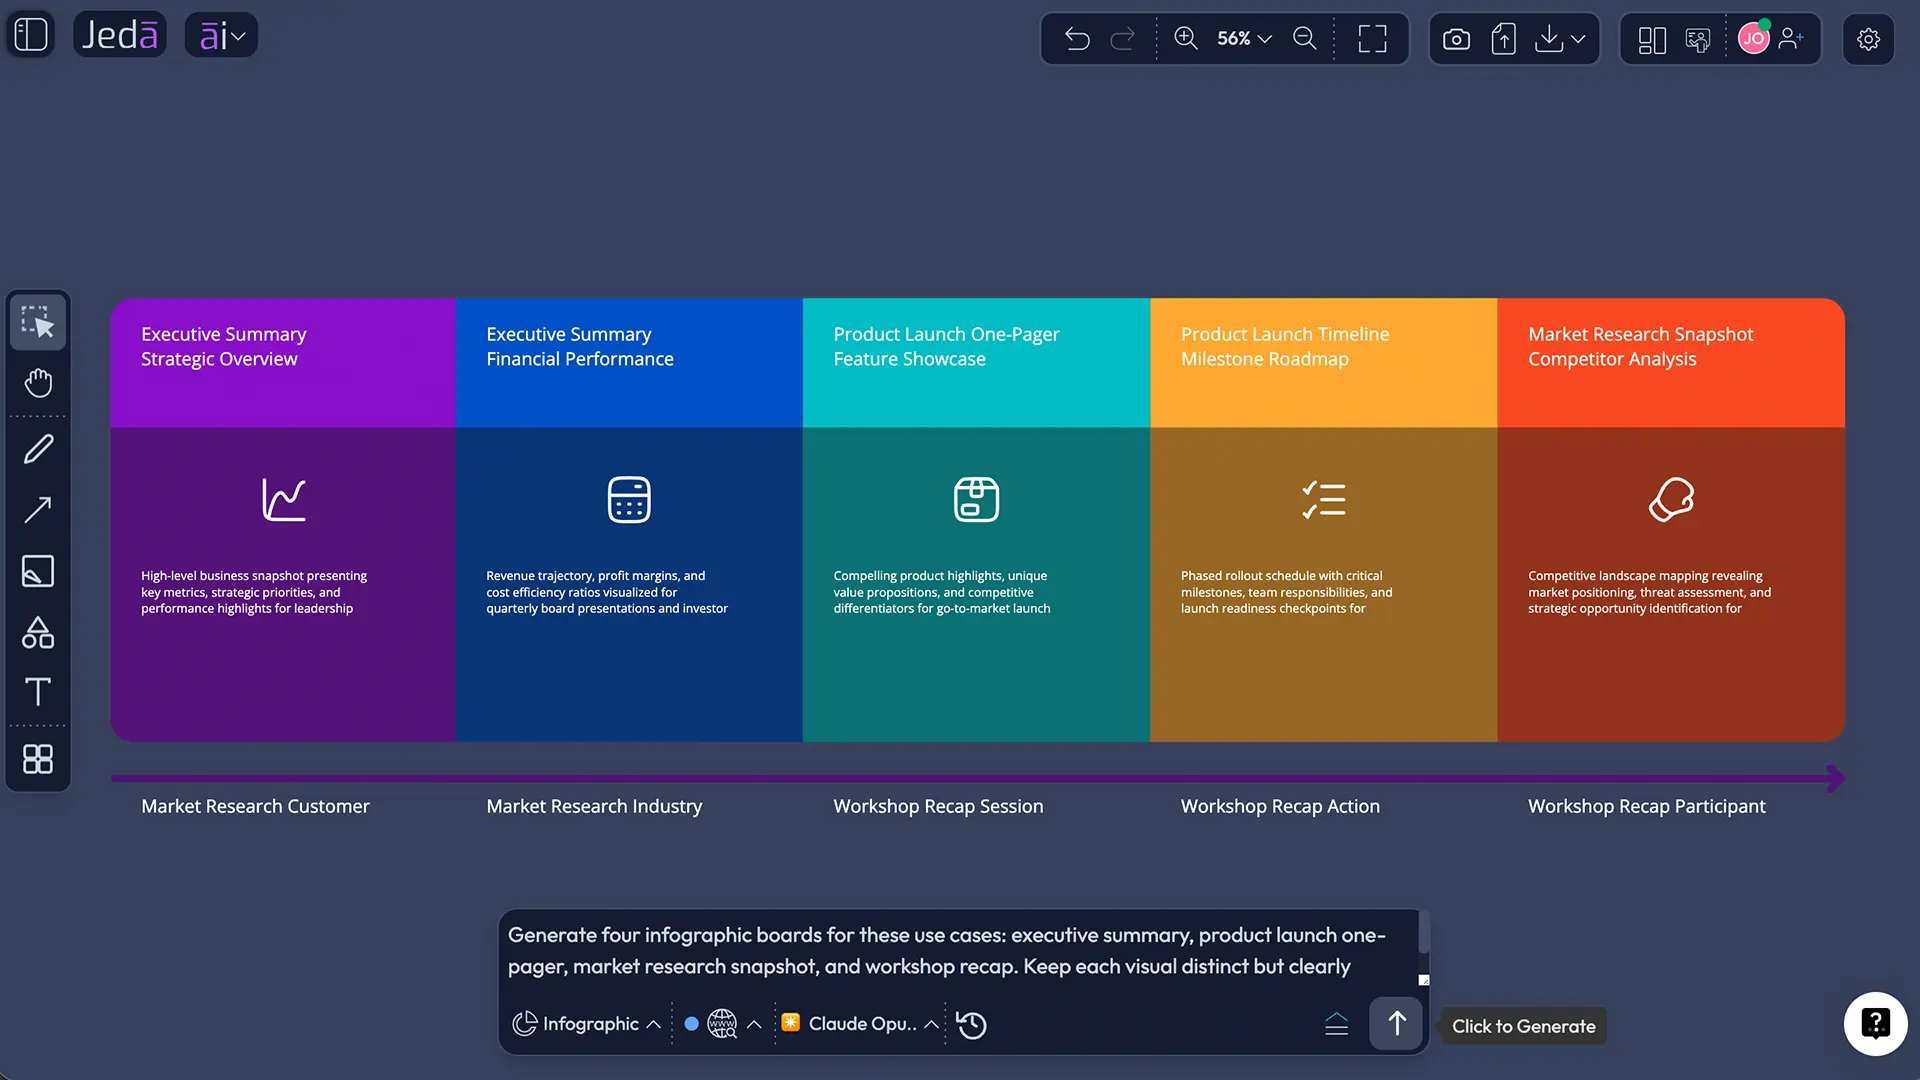Pick the pencil draw tool
Screen dimensions: 1920x1080
[38, 449]
